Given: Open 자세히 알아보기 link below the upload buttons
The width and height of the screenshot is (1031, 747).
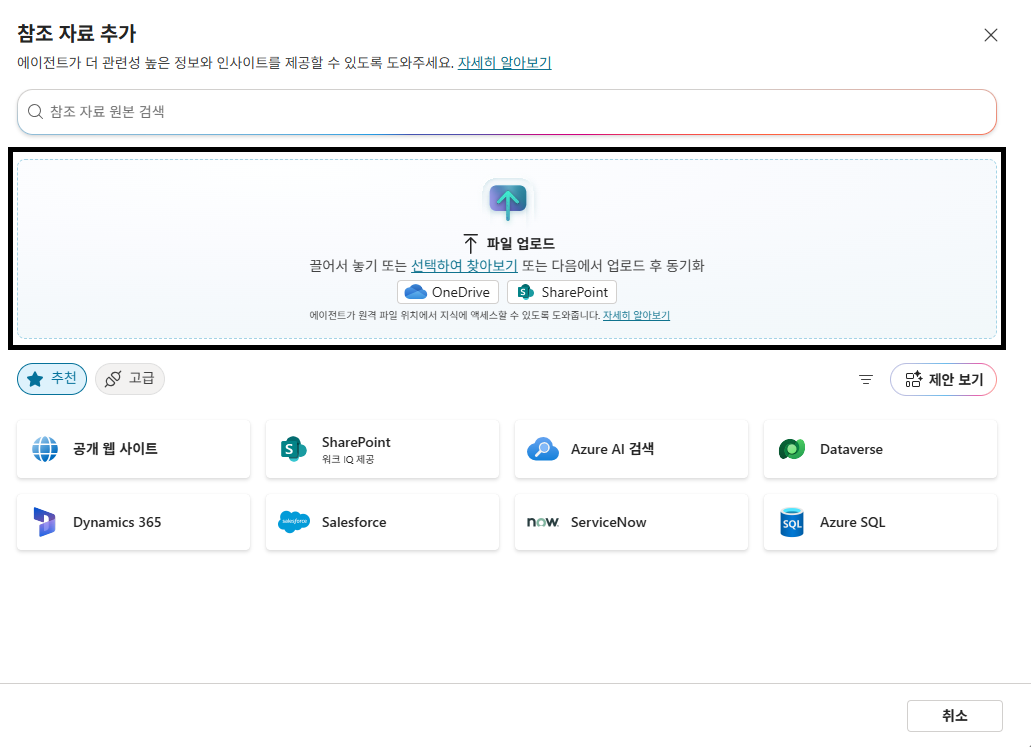Looking at the screenshot, I should pos(636,316).
